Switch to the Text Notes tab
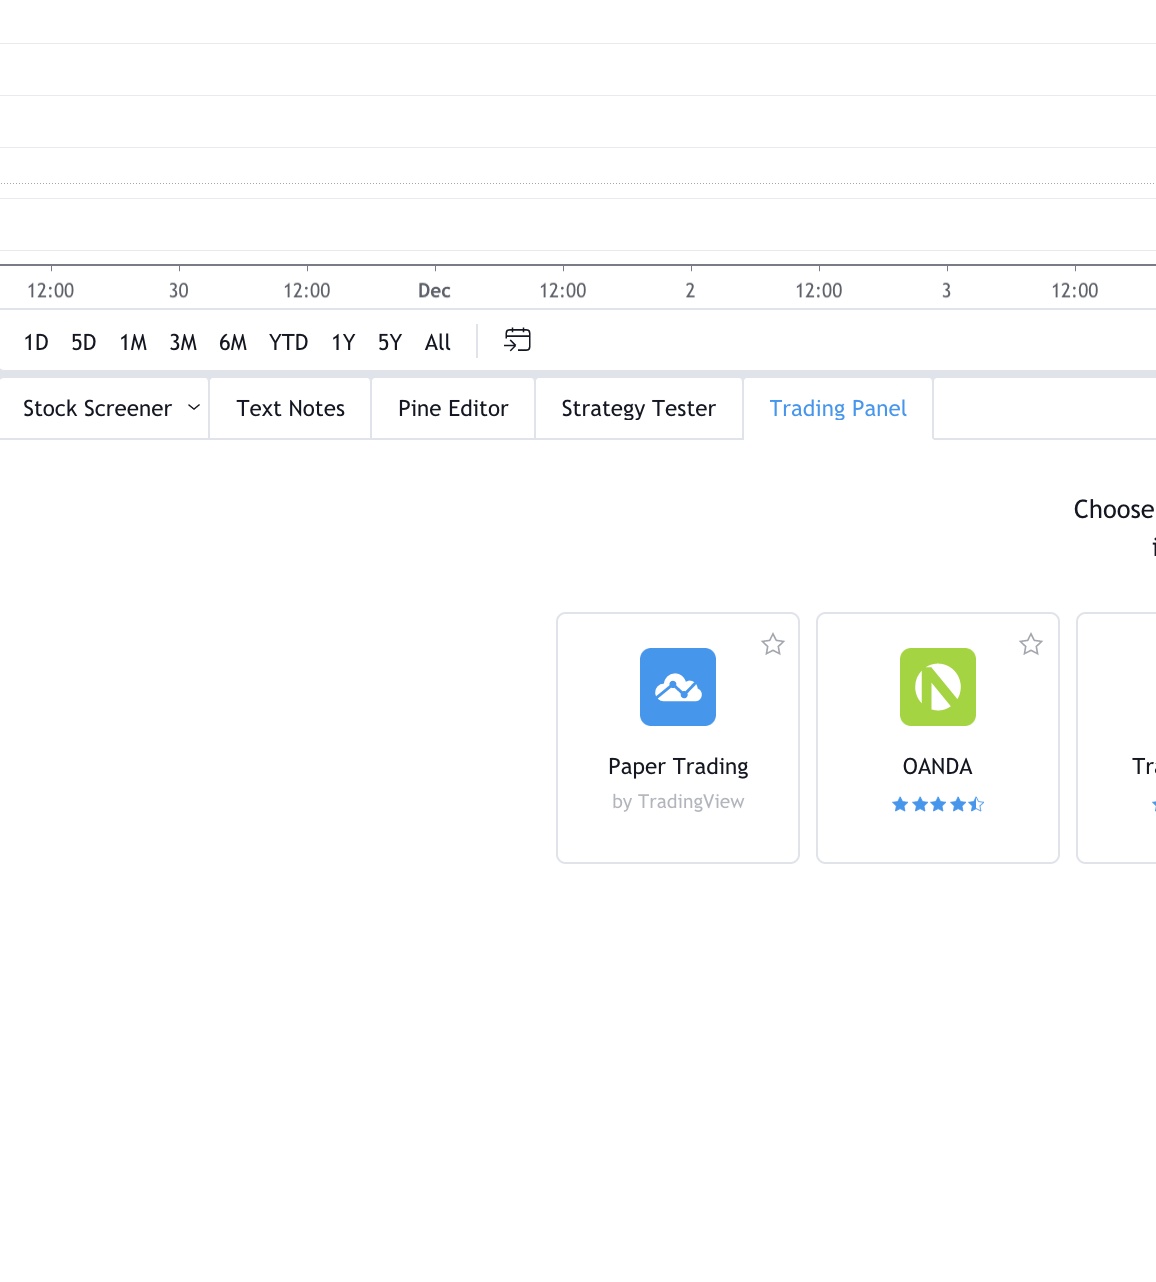The image size is (1156, 1282). (x=291, y=408)
